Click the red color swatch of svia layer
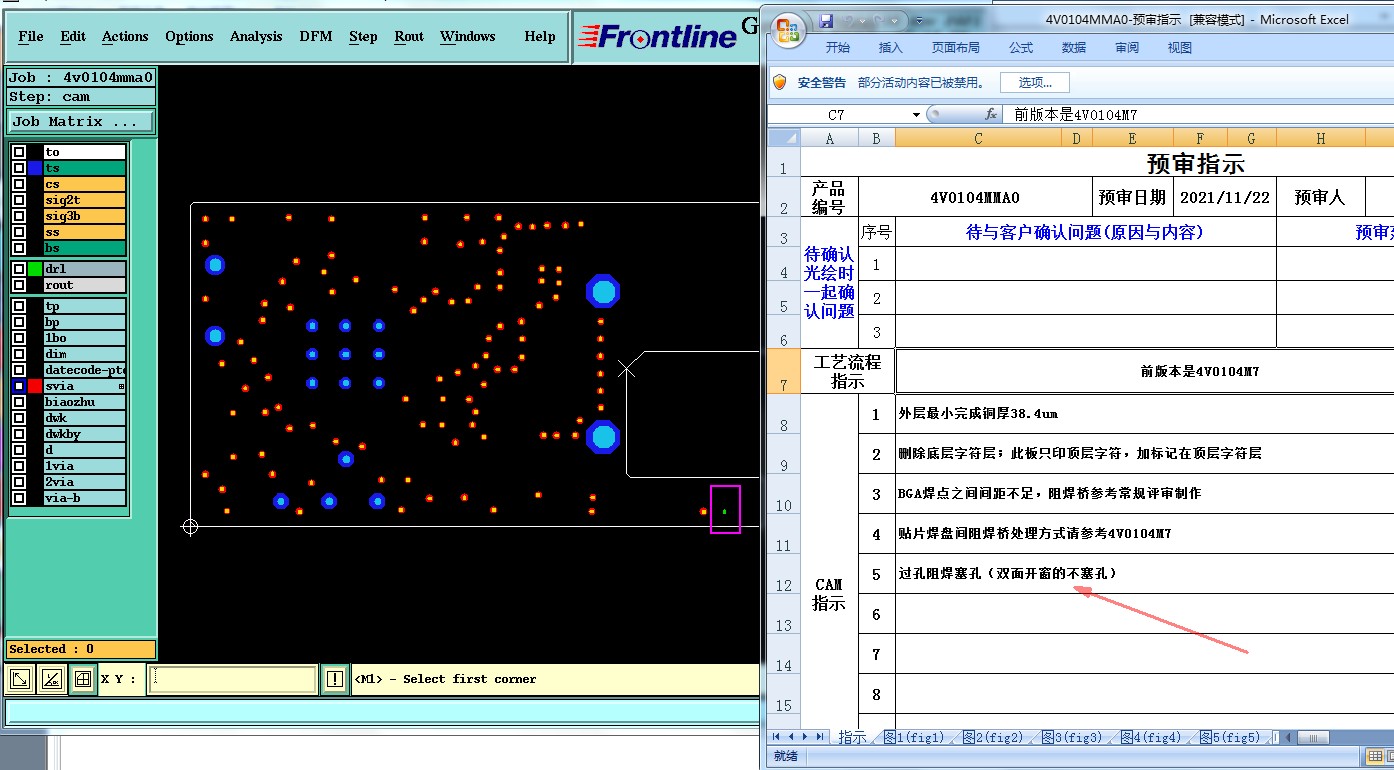The width and height of the screenshot is (1394, 770). [x=35, y=386]
